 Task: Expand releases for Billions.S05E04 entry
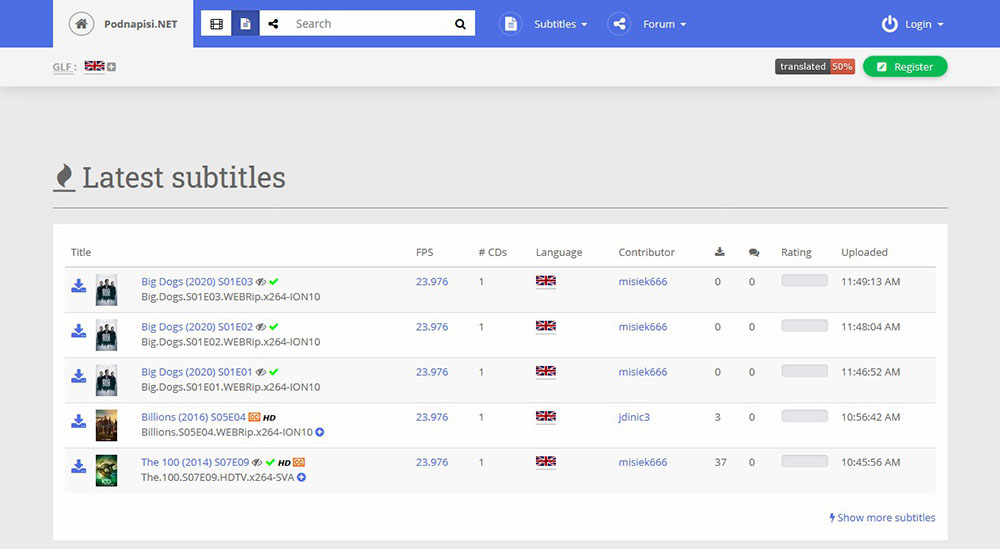click(320, 432)
